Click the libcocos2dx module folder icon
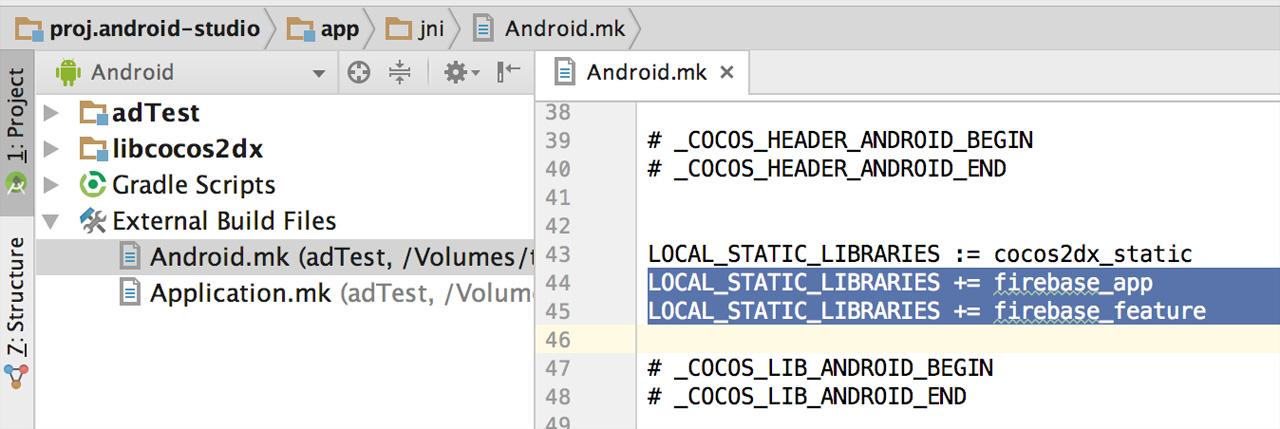Image resolution: width=1280 pixels, height=429 pixels. pos(93,149)
